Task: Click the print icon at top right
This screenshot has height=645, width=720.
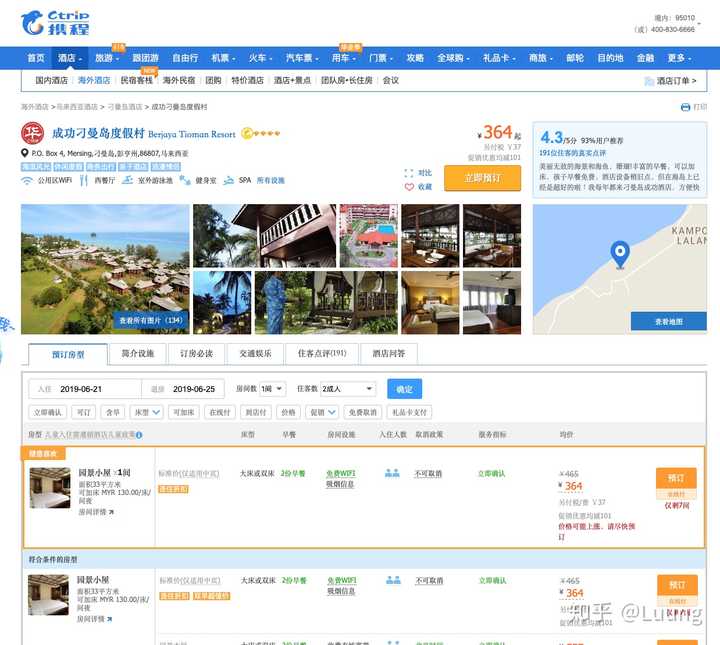Action: click(685, 107)
